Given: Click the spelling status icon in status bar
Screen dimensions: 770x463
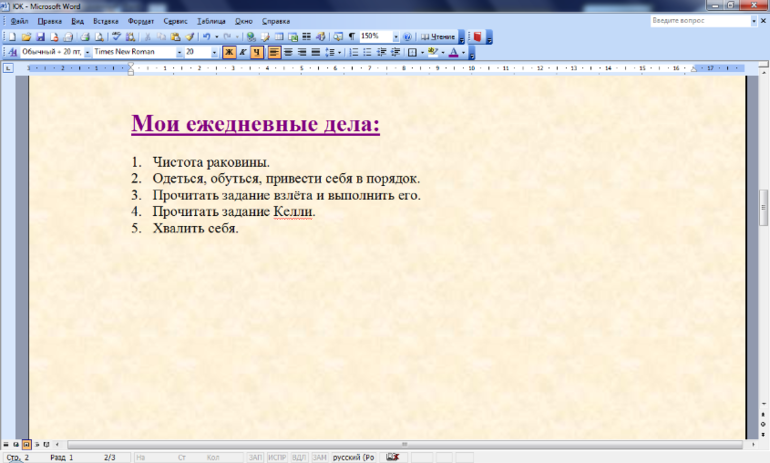Looking at the screenshot, I should (x=392, y=457).
